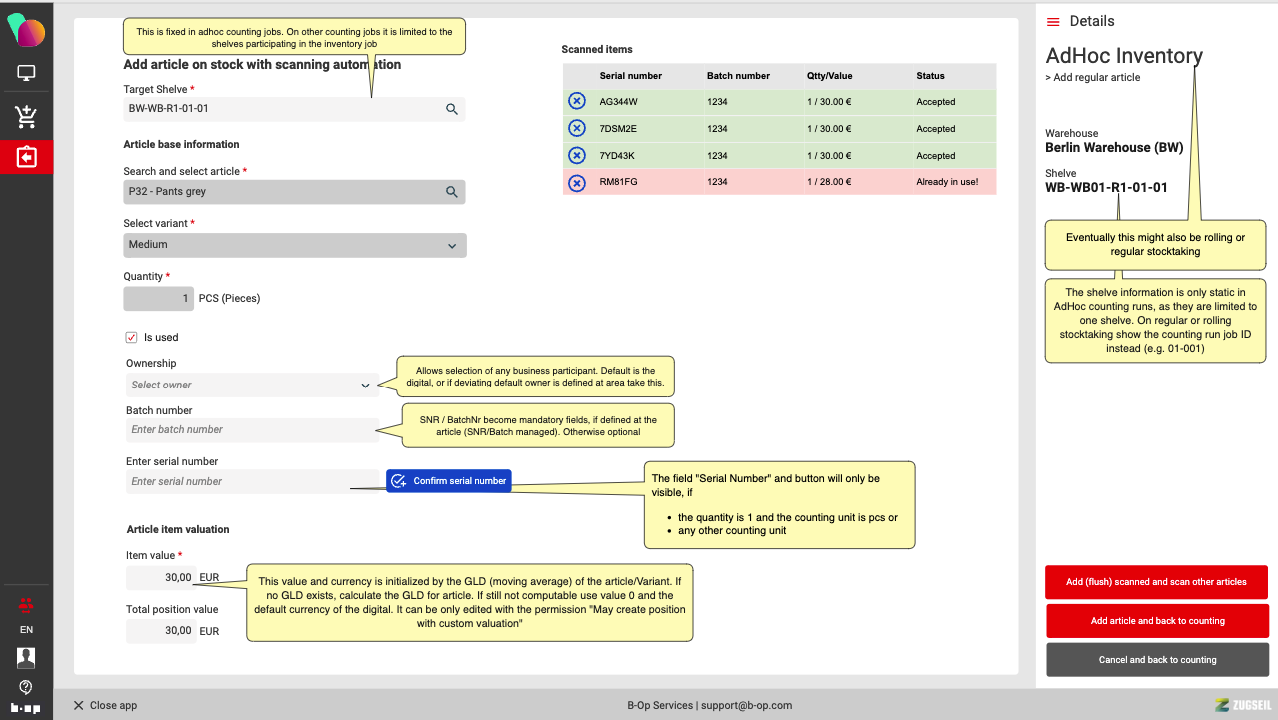Toggle the hamburger menu next to Details
The height and width of the screenshot is (720, 1278).
[x=1053, y=21]
